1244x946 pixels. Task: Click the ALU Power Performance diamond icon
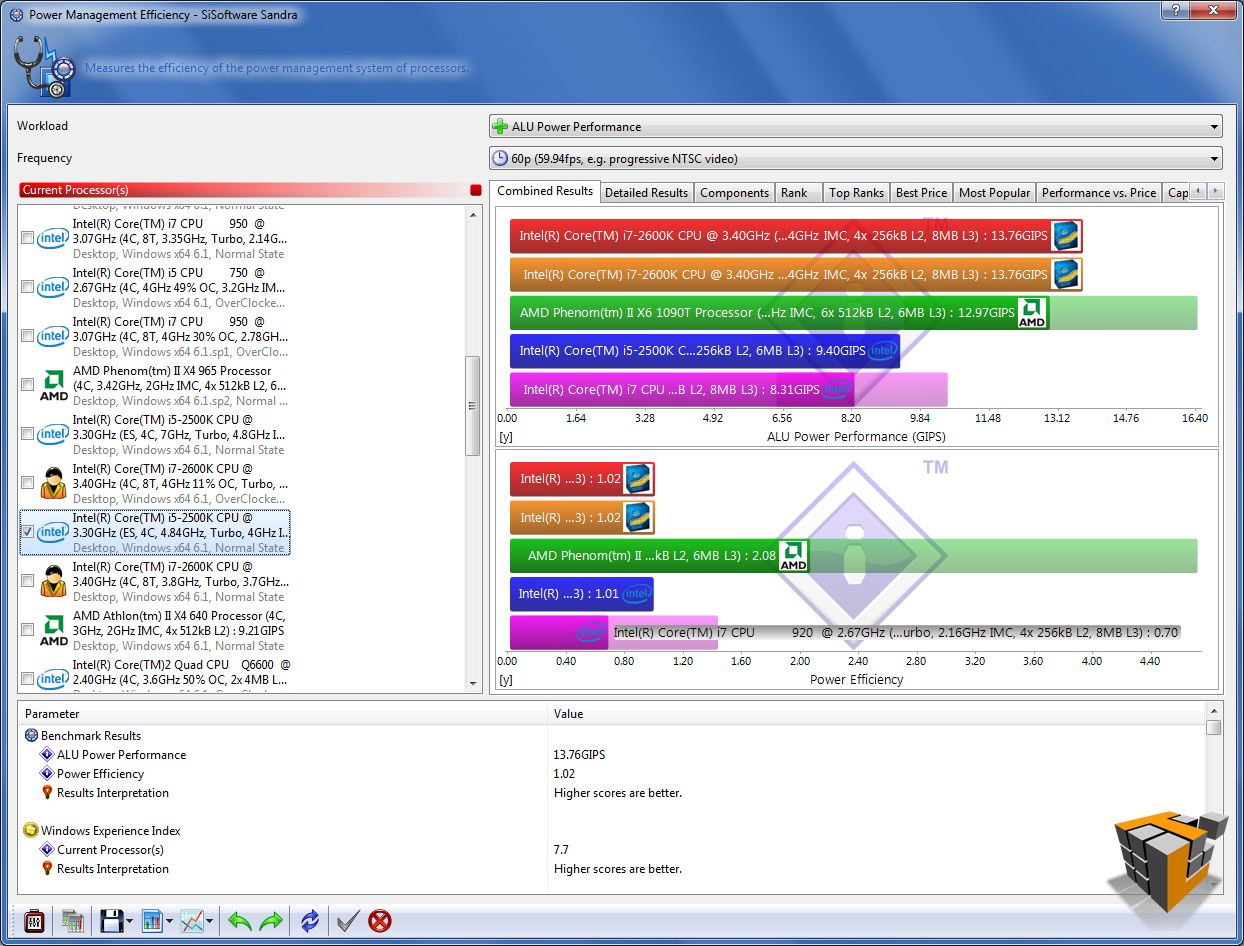(47, 755)
